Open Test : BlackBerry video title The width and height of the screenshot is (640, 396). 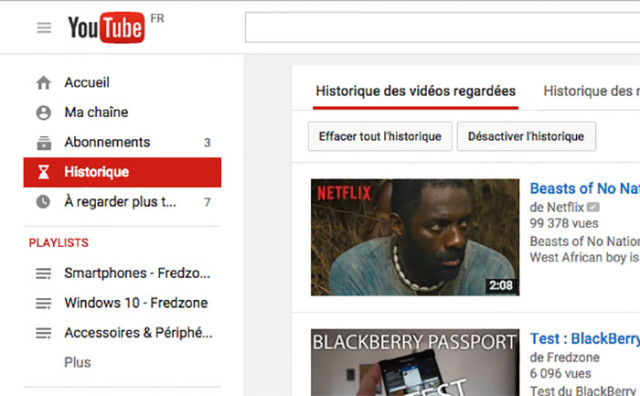pyautogui.click(x=585, y=339)
